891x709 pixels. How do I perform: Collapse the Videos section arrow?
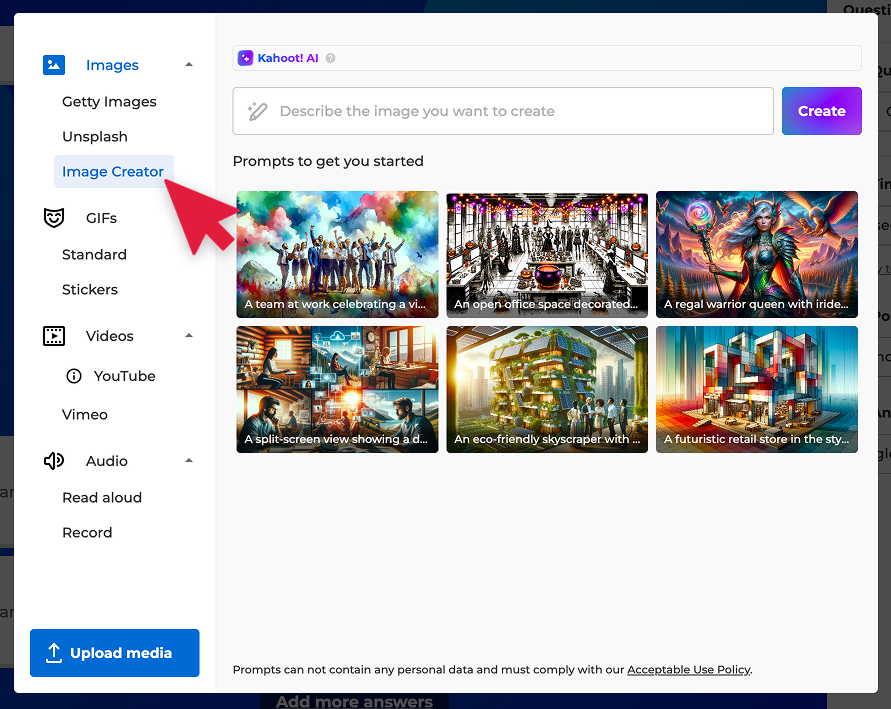[189, 336]
